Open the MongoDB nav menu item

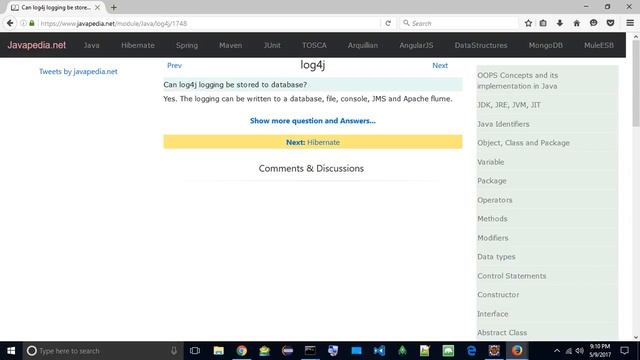(545, 45)
